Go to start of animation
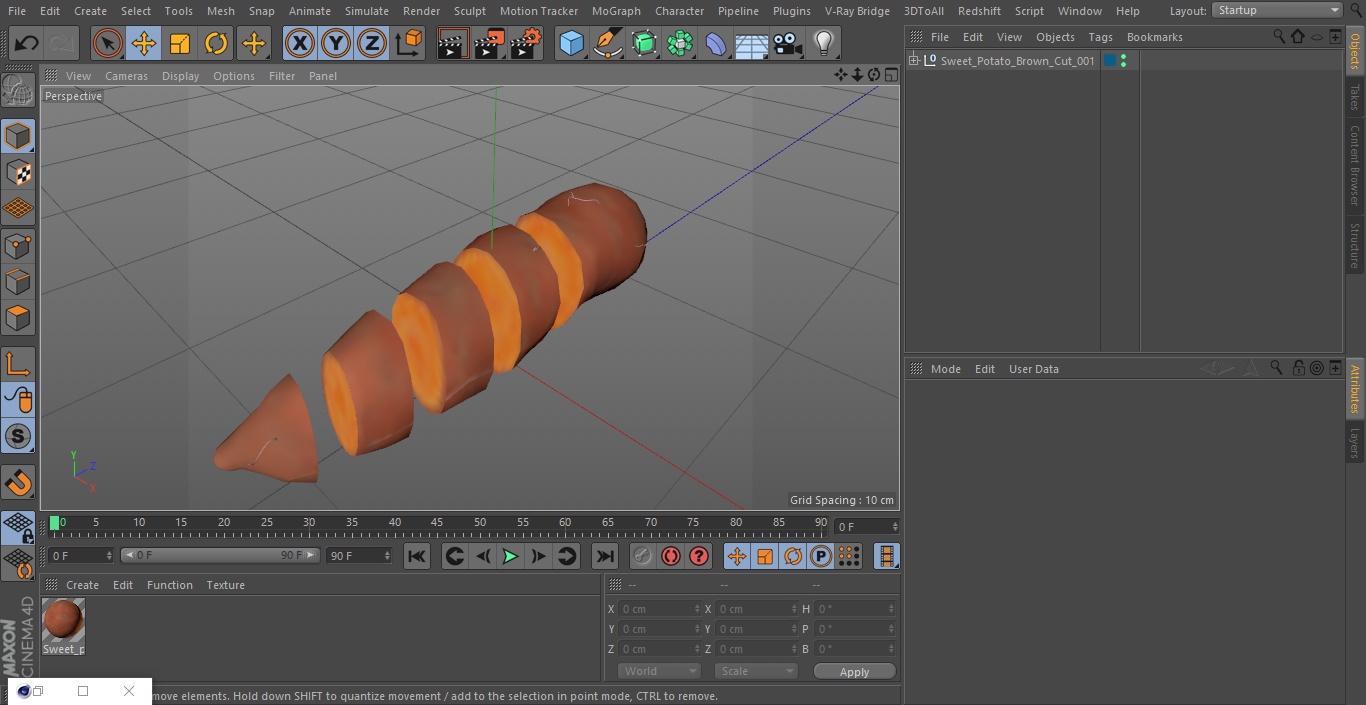 point(417,556)
